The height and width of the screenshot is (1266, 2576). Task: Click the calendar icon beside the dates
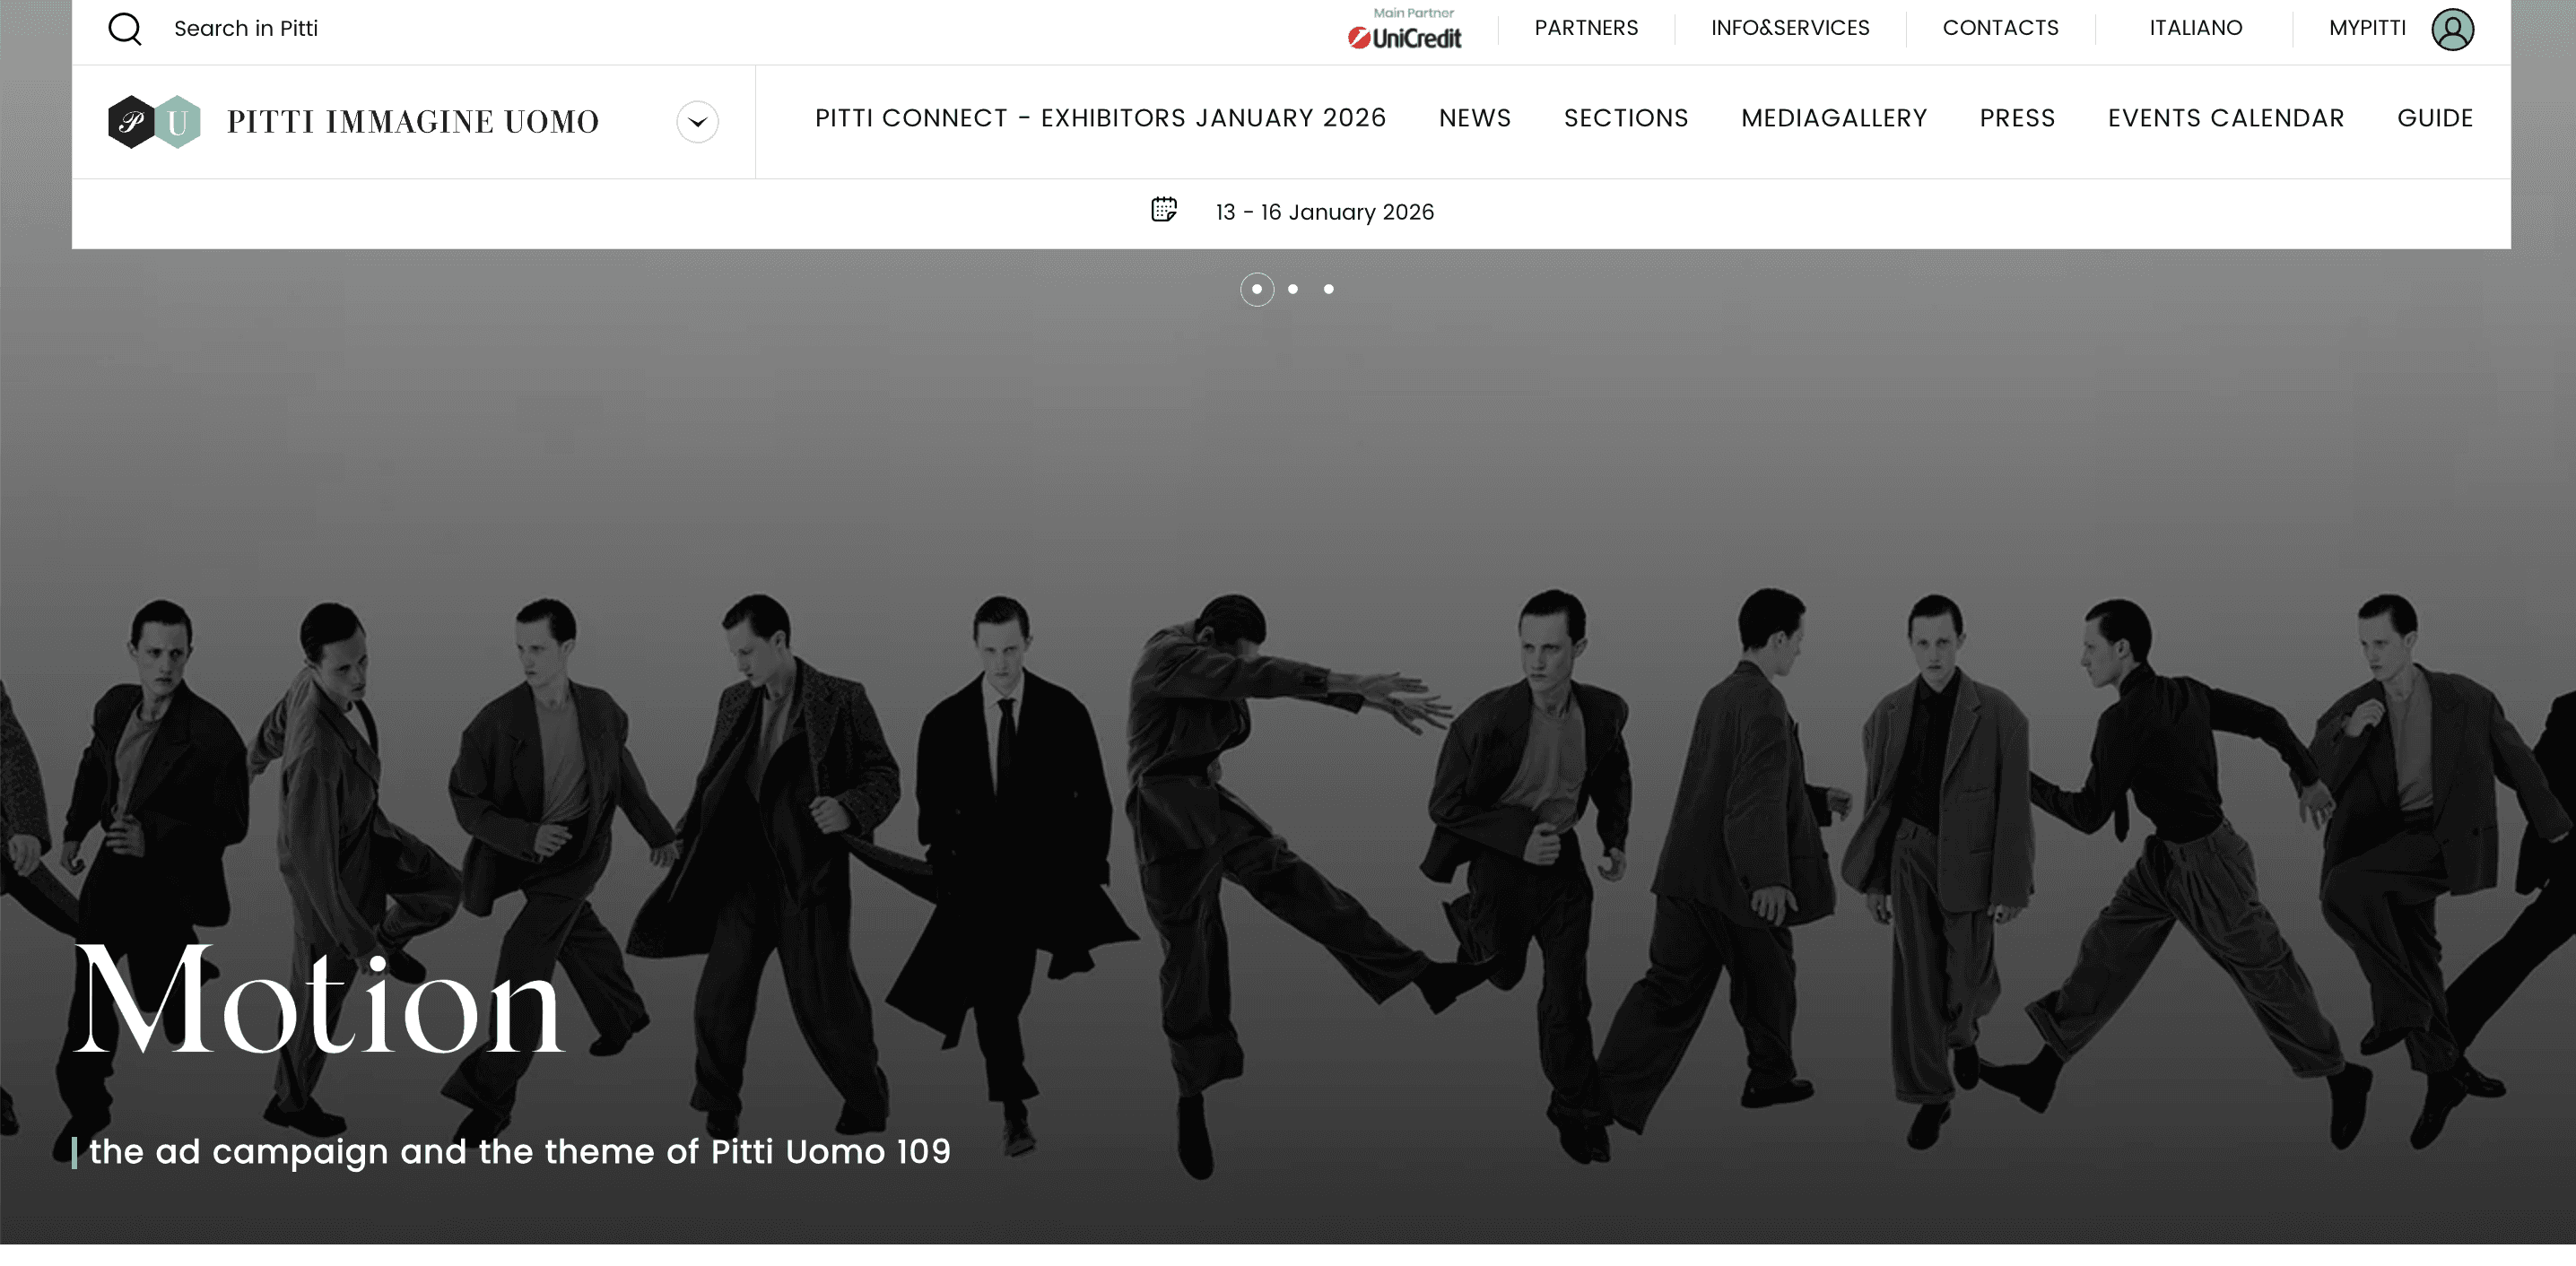(1164, 210)
